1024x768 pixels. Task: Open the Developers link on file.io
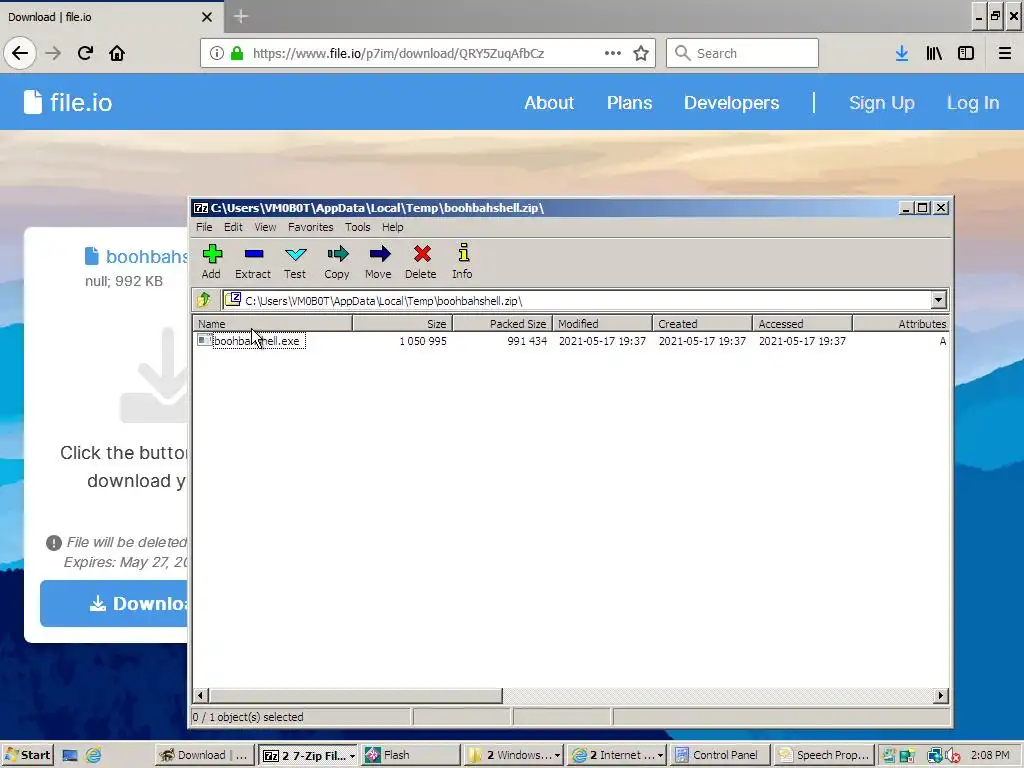tap(731, 103)
